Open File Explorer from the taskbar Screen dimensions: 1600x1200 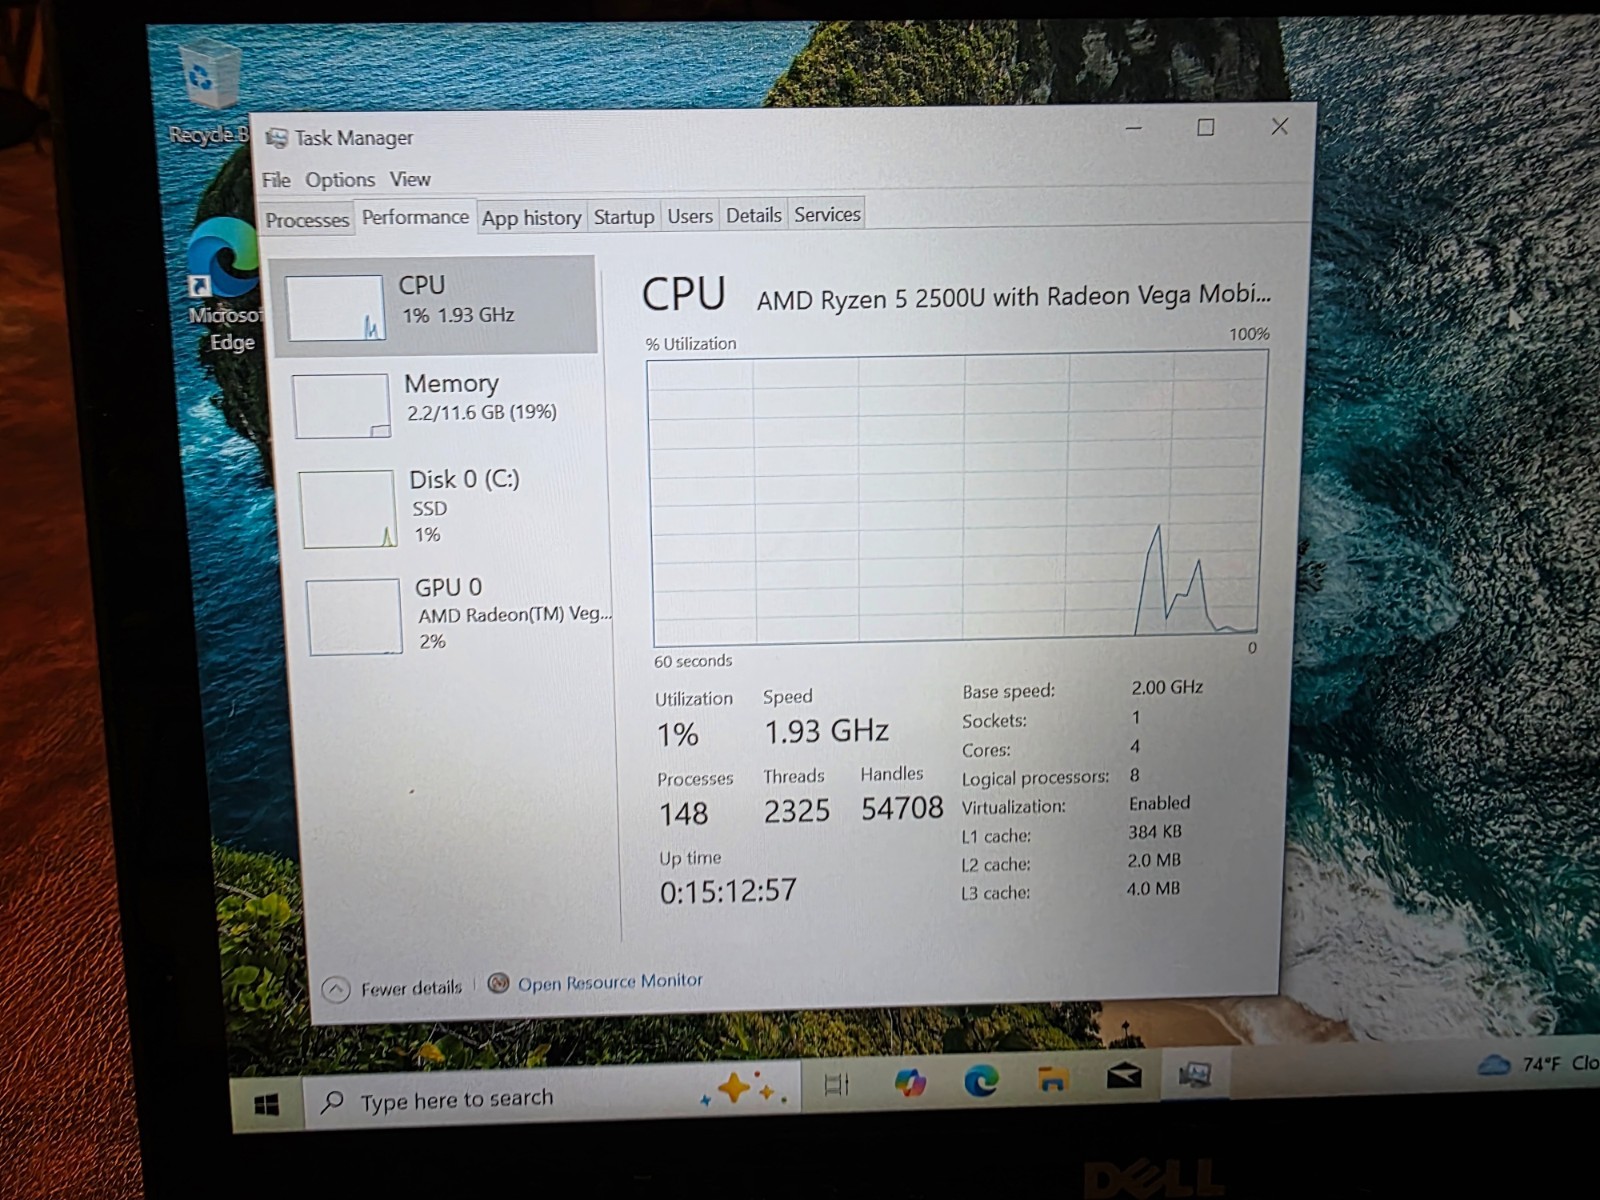1052,1078
